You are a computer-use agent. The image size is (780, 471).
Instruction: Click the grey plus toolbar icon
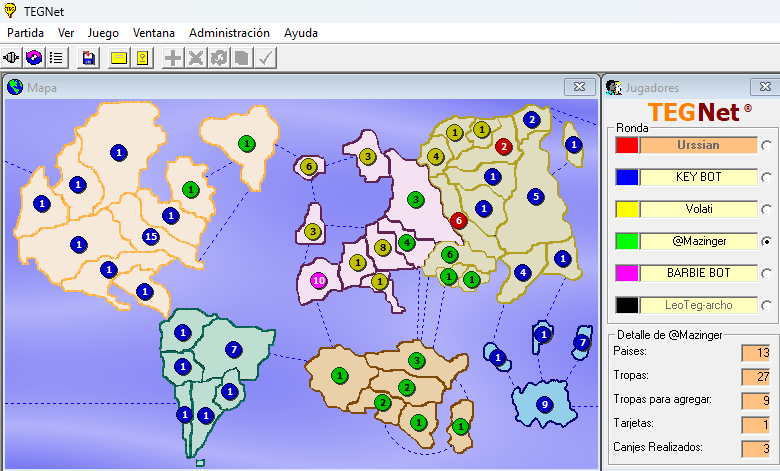tap(173, 58)
